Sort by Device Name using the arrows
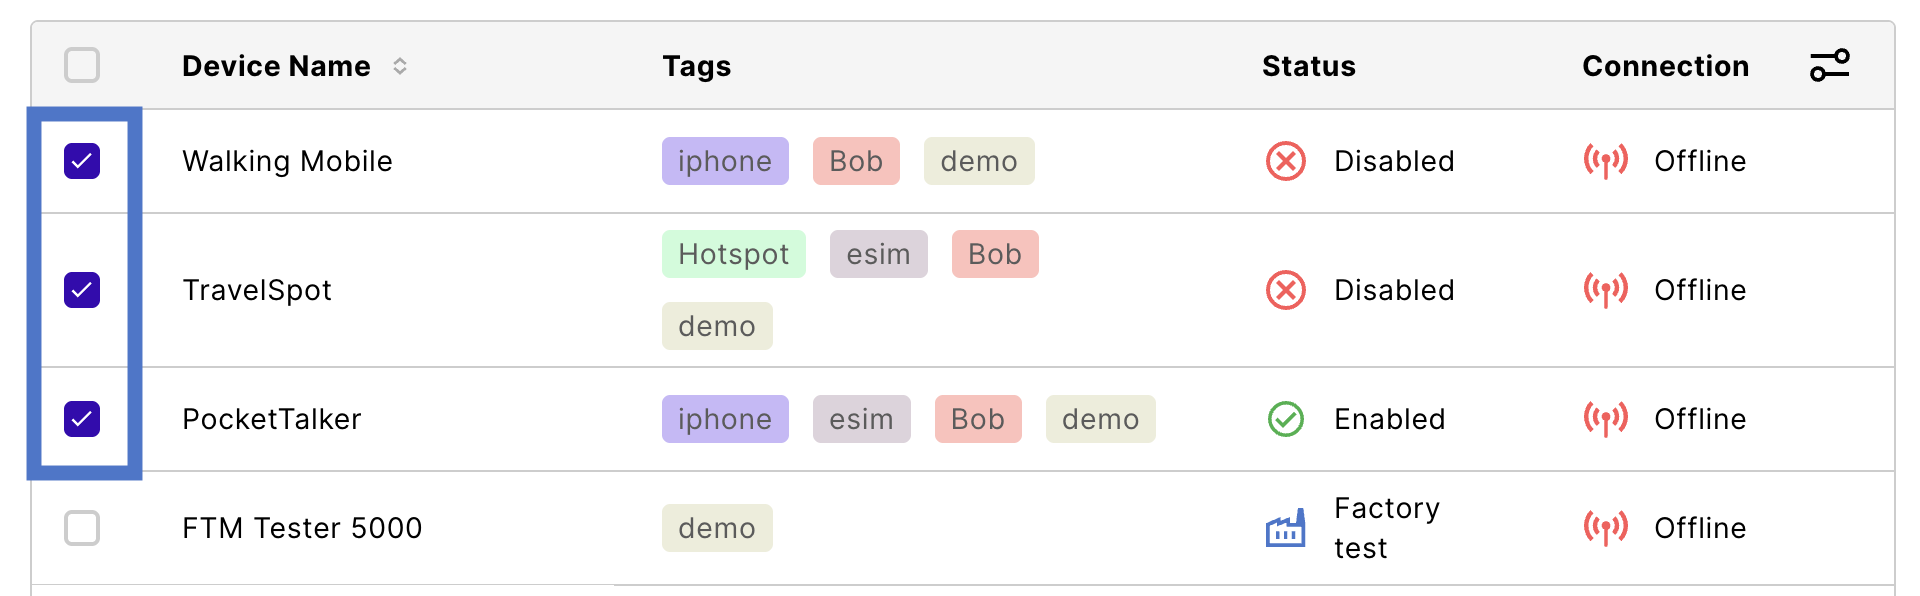Screen dimensions: 1920x596 400,66
